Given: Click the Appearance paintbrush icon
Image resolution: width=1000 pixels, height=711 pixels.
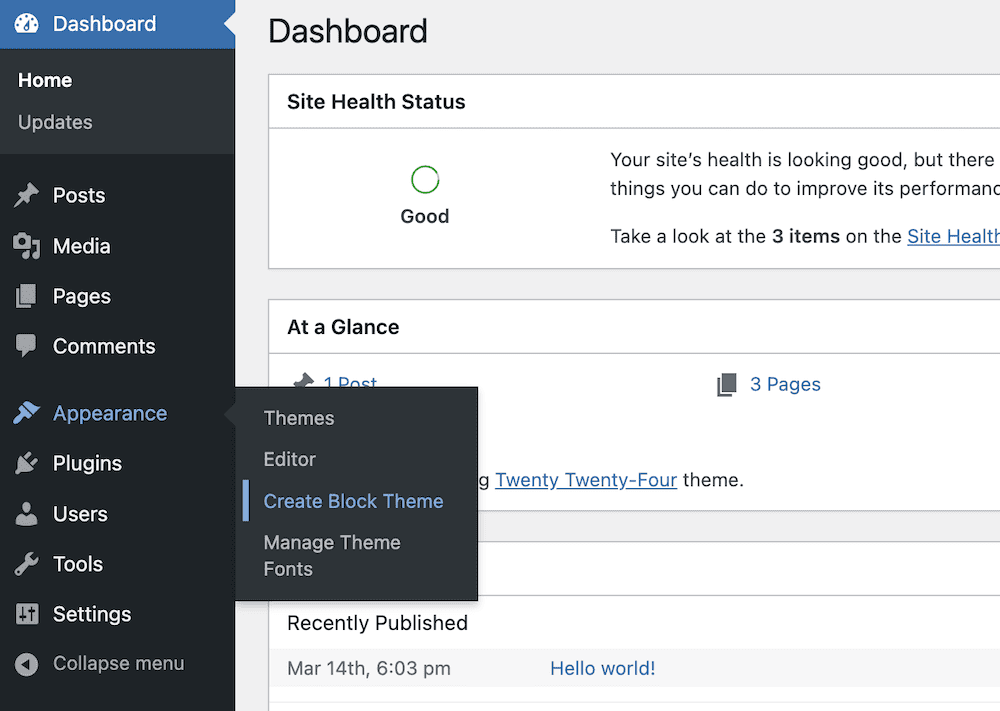Looking at the screenshot, I should [x=27, y=414].
